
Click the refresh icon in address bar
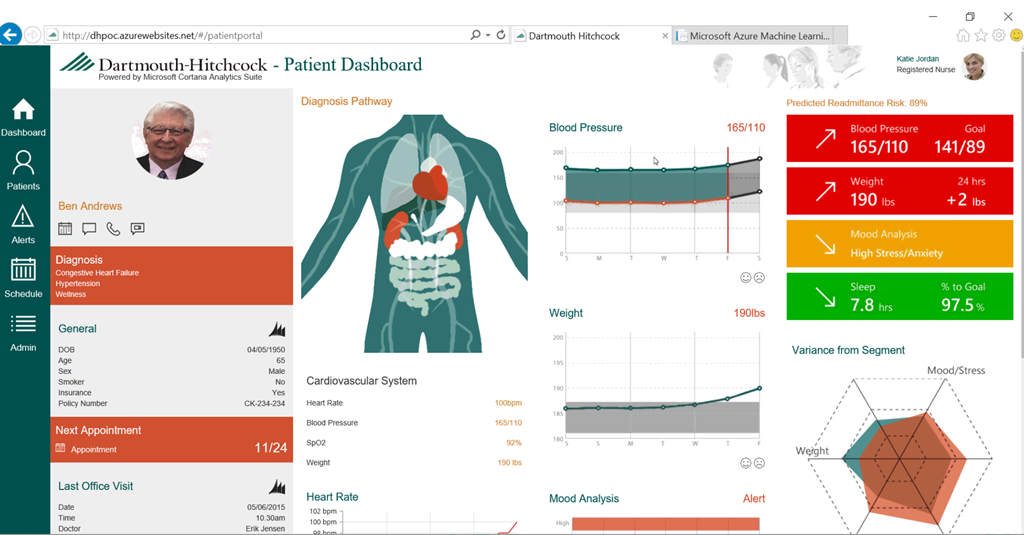point(501,35)
